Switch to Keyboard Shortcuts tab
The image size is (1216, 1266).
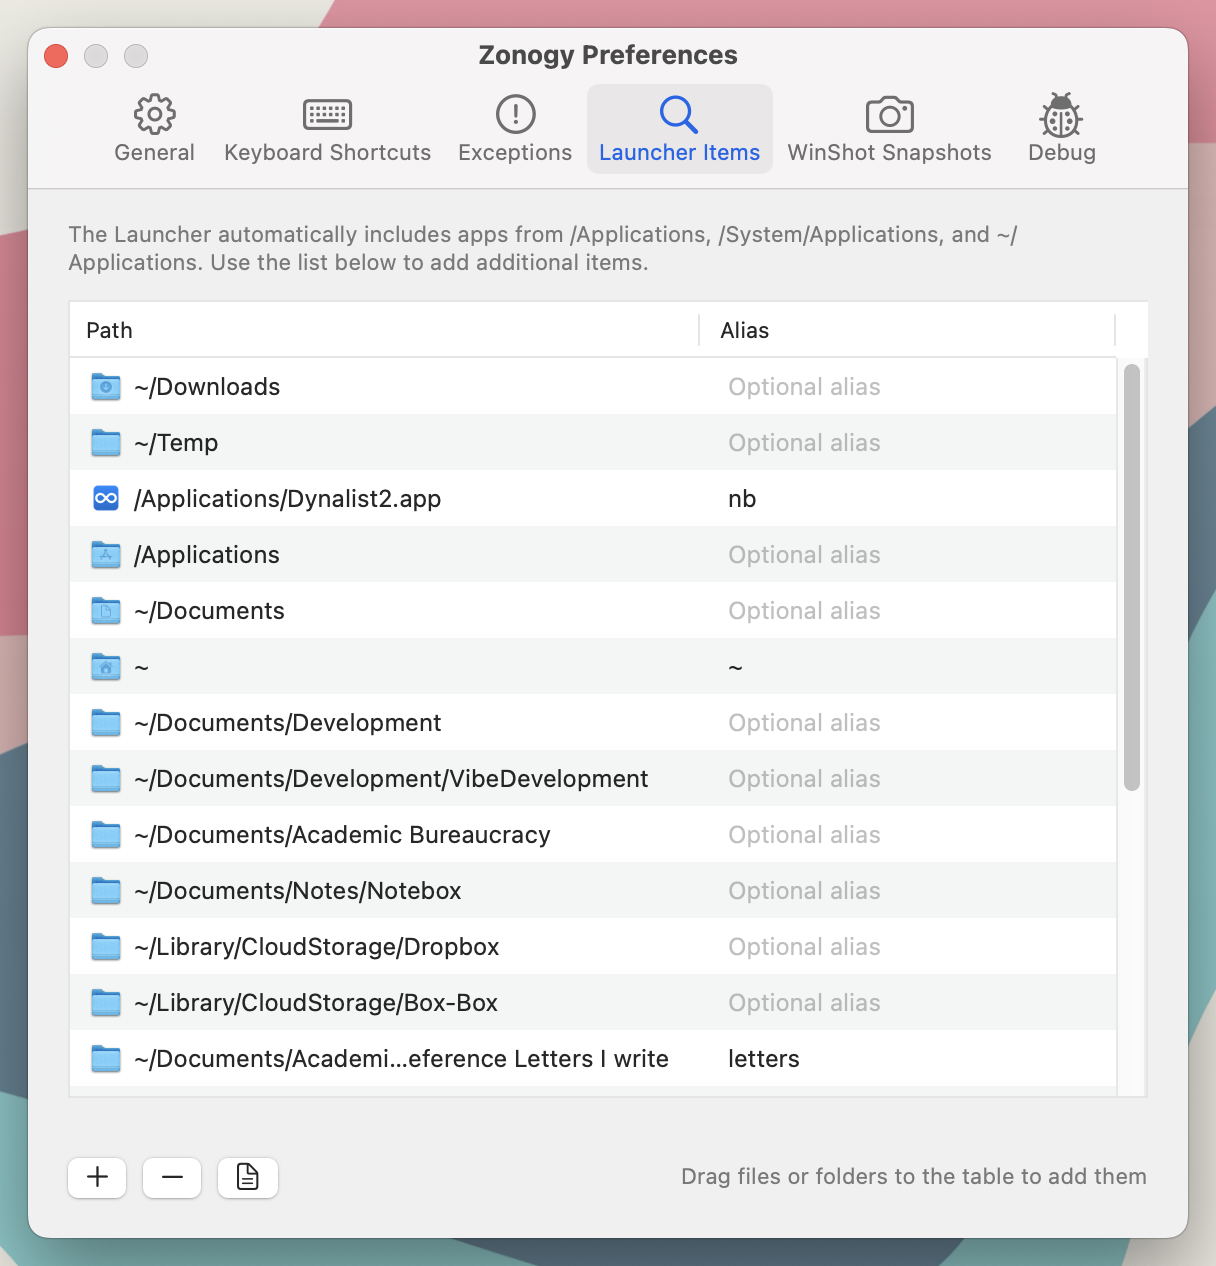click(x=327, y=129)
